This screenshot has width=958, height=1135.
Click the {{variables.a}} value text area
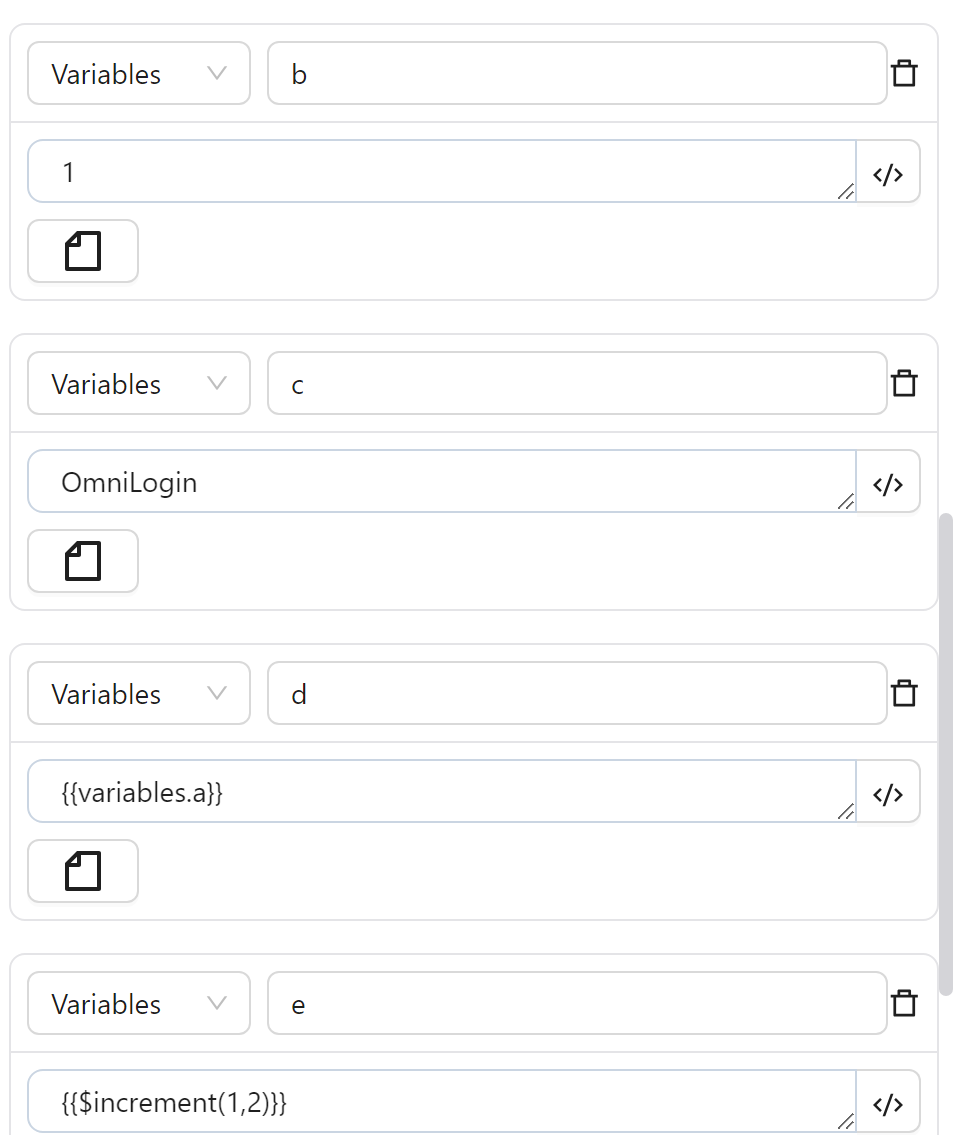441,792
